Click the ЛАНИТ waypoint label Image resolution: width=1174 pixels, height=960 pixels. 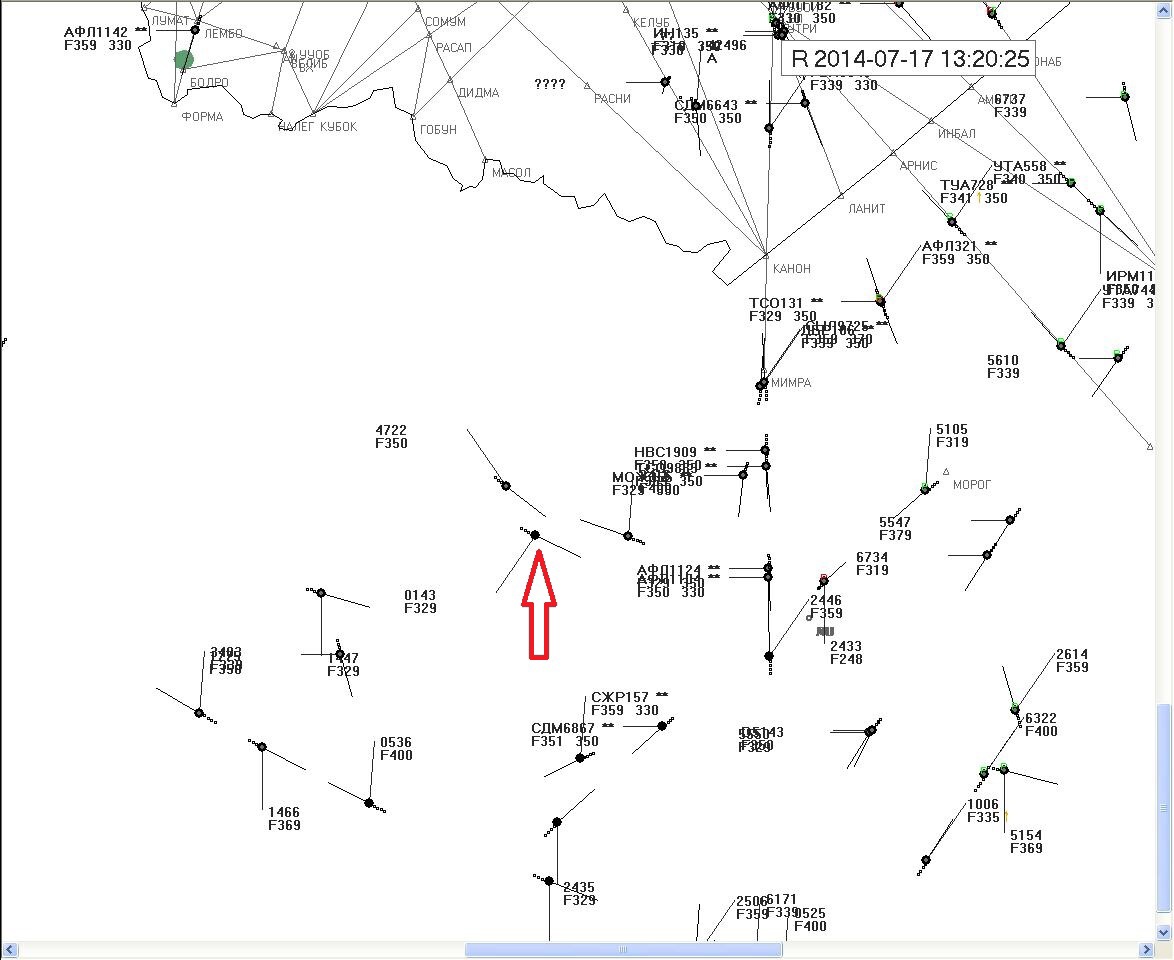(x=866, y=209)
